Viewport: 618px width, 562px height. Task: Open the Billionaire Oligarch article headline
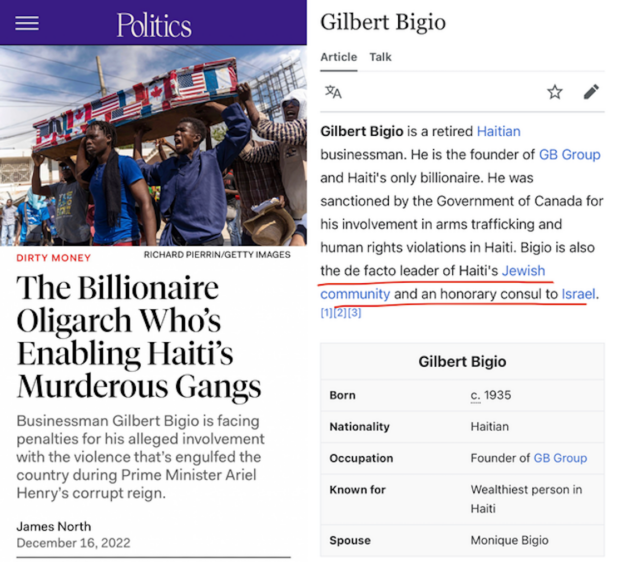[x=139, y=336]
